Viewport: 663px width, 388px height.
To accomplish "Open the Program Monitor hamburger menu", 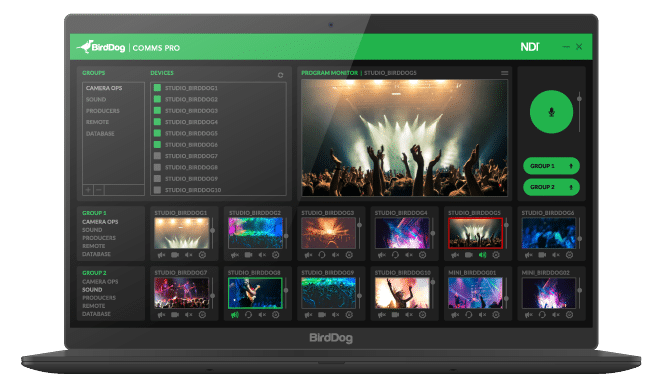I will click(x=504, y=73).
